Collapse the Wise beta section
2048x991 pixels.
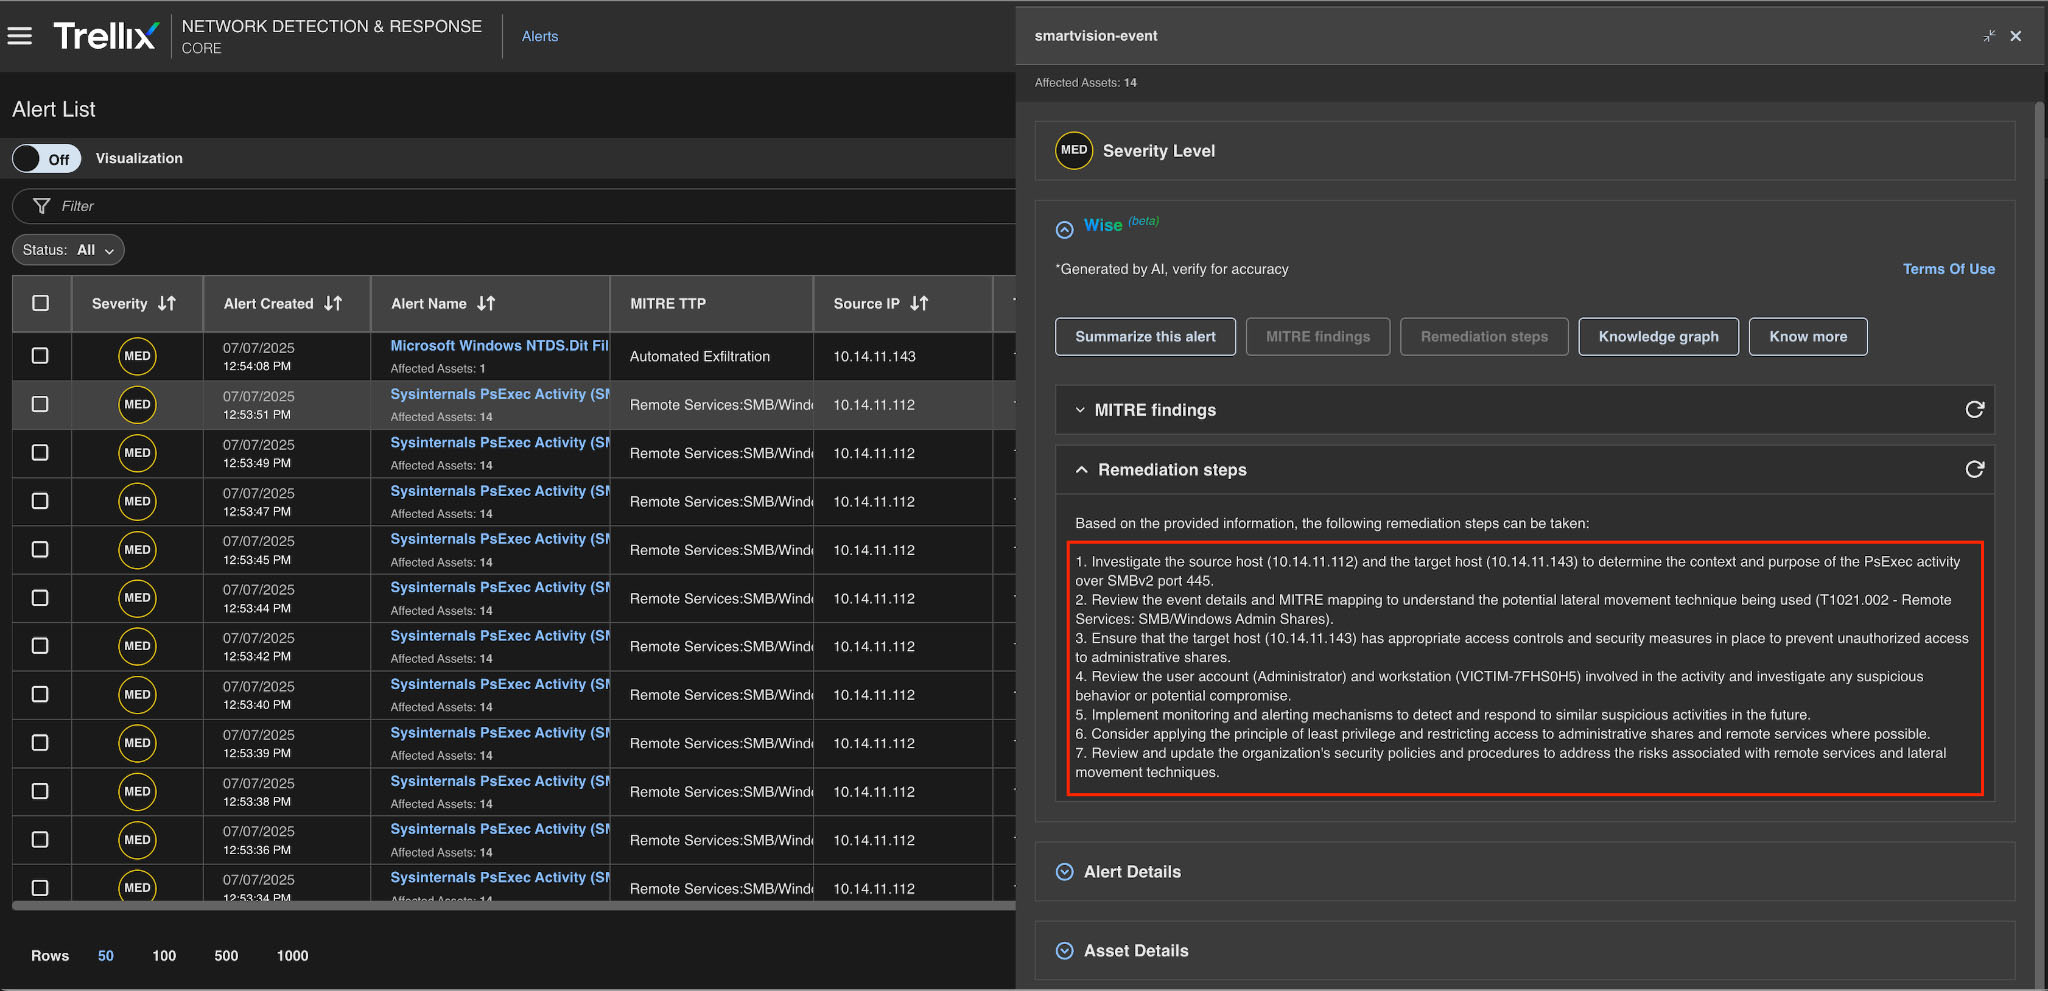(1065, 229)
